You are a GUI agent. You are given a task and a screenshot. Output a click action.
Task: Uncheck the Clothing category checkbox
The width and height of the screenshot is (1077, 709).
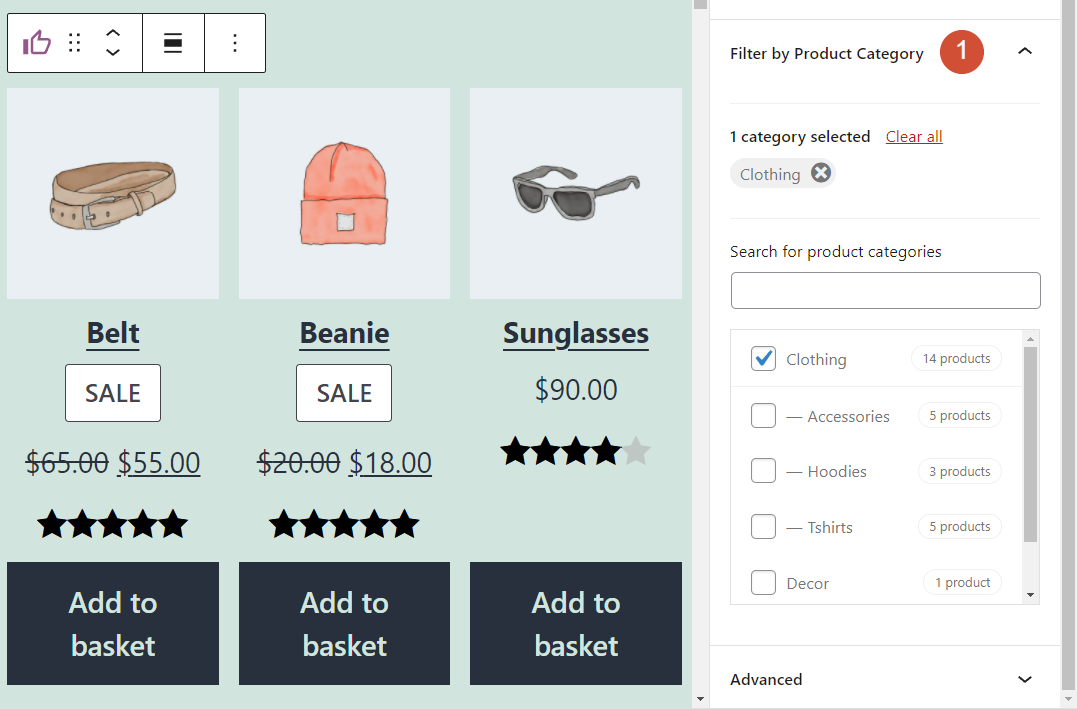(763, 358)
